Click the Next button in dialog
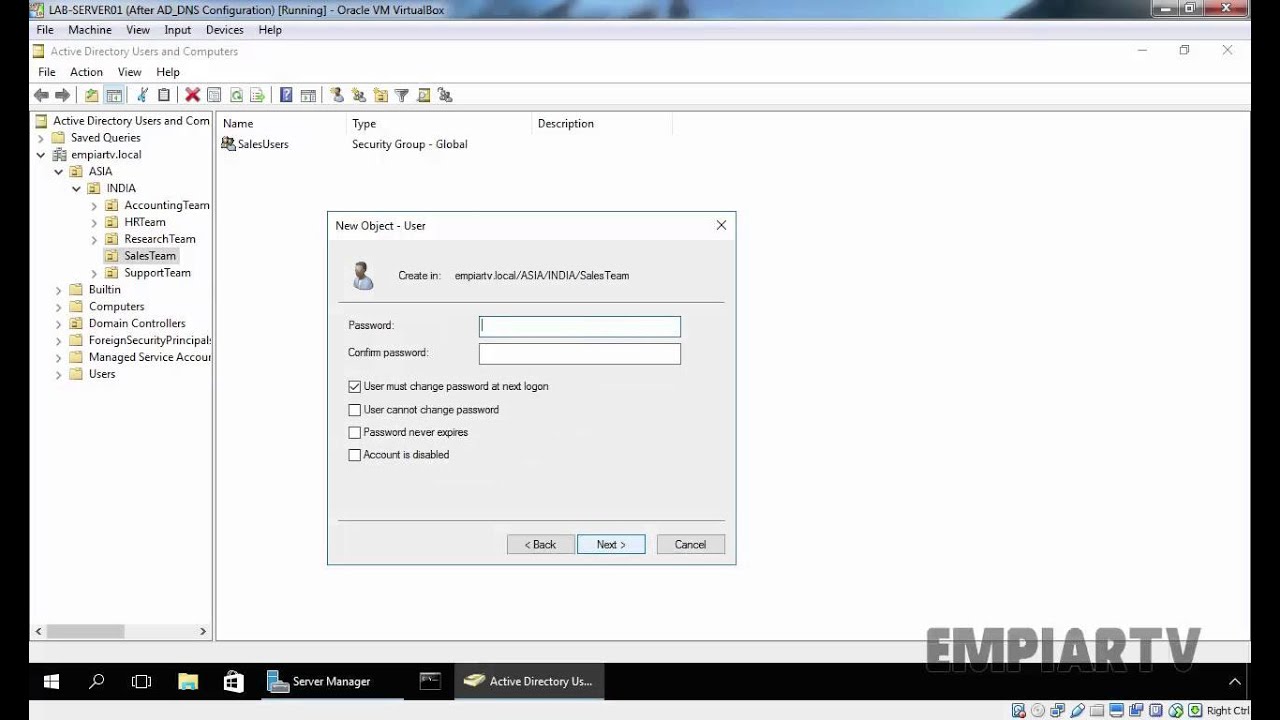The height and width of the screenshot is (720, 1280). [x=611, y=545]
